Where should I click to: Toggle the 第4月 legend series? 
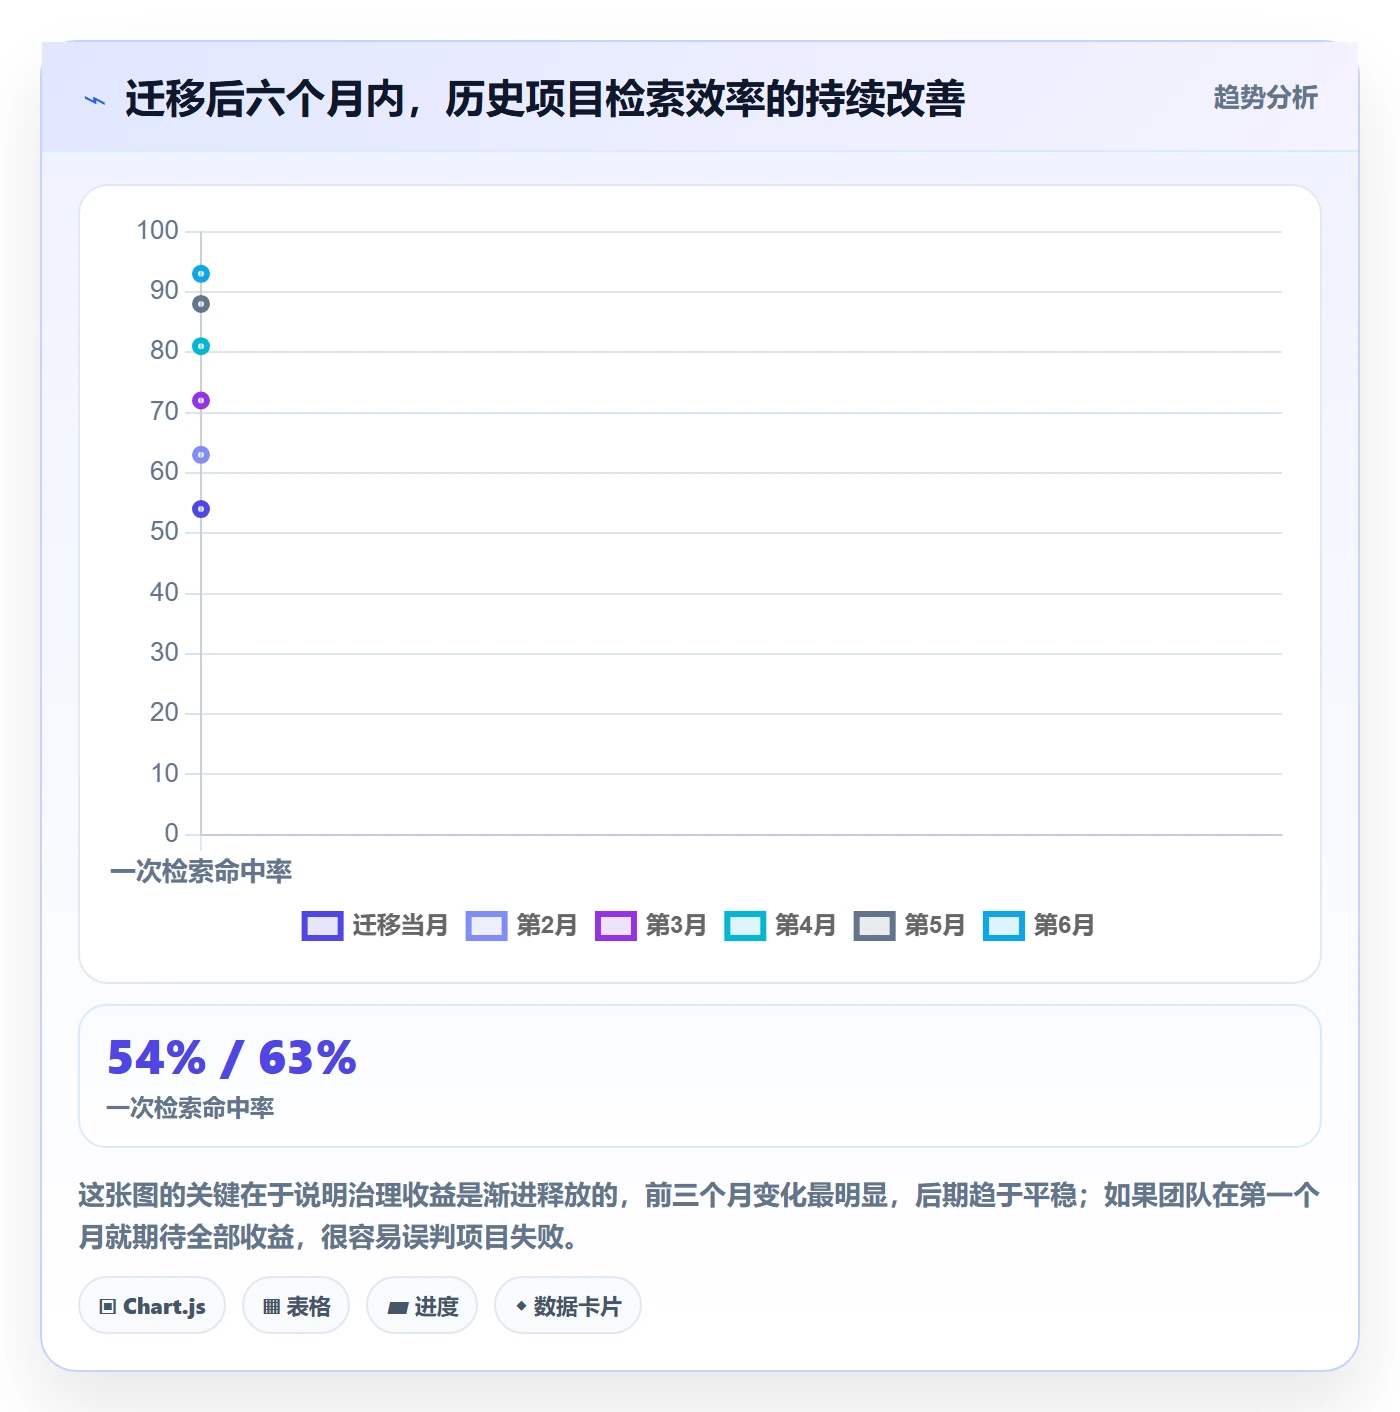click(x=780, y=925)
